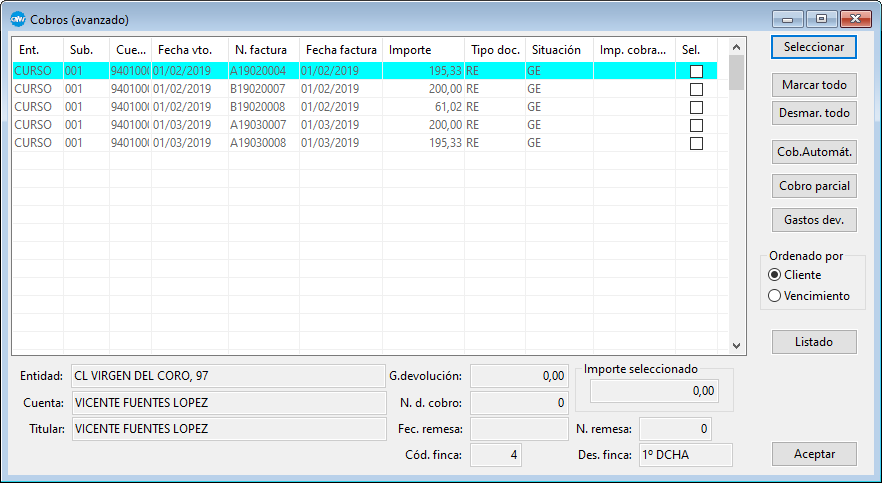Click the Cobros app icon in title bar

(17, 19)
